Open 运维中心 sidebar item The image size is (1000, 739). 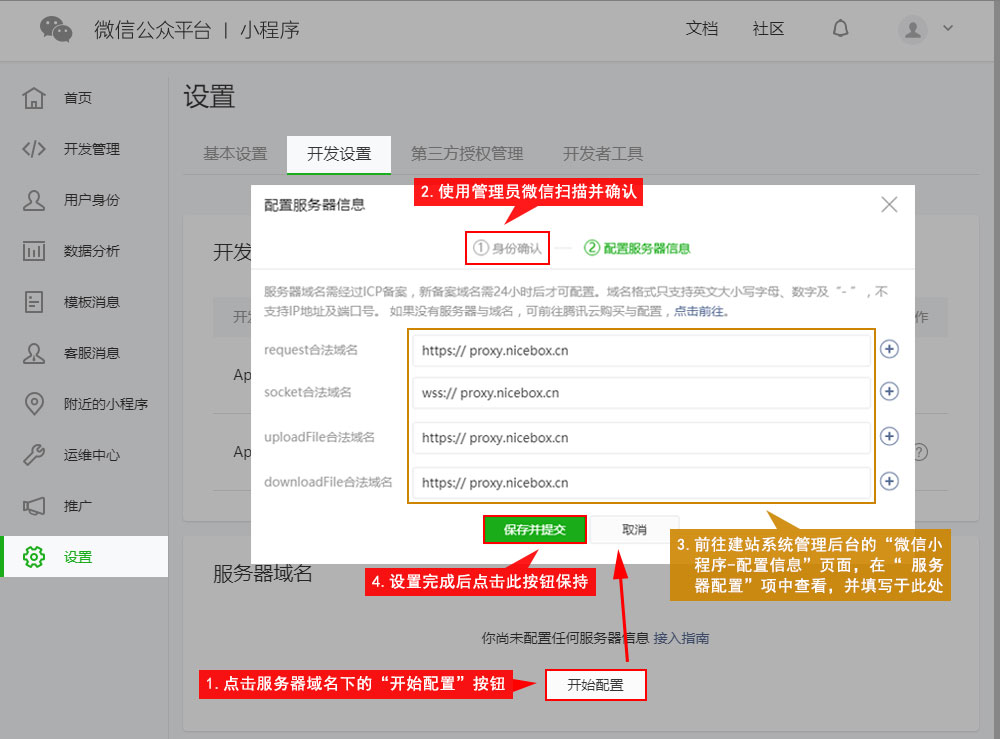point(91,455)
